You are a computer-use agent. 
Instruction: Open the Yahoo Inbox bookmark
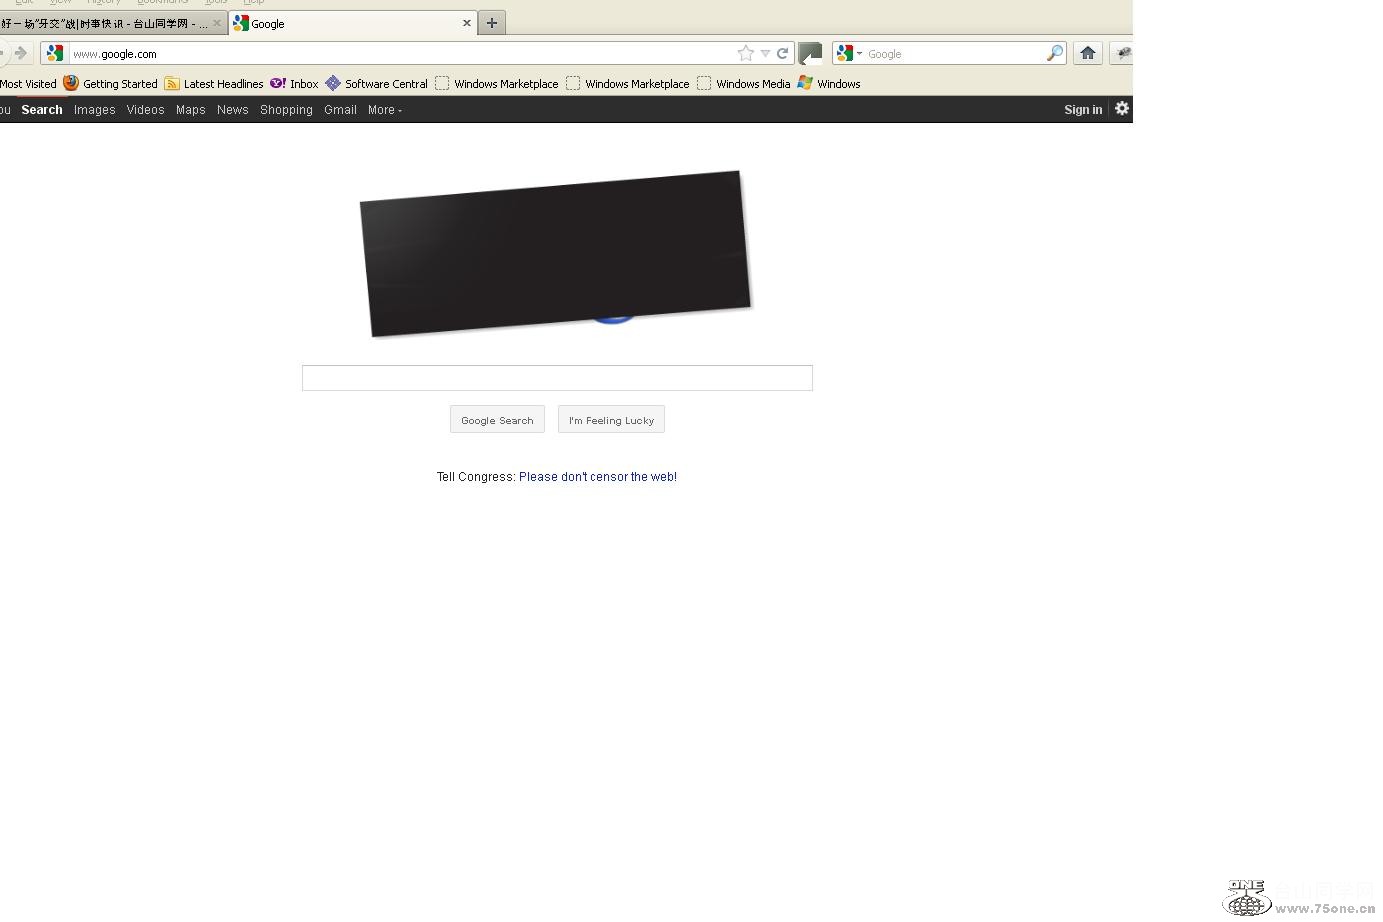click(294, 84)
